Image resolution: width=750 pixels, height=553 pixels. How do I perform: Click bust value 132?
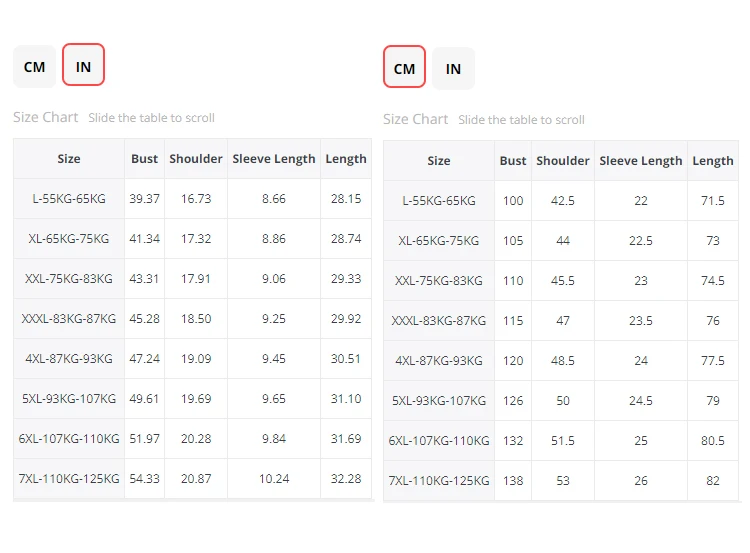[513, 441]
